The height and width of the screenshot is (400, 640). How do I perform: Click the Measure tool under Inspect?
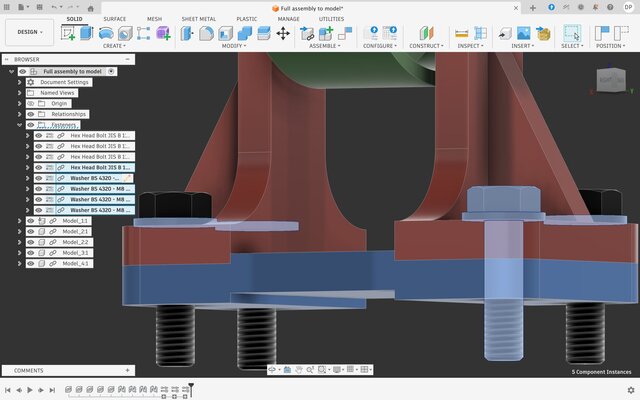tap(461, 33)
